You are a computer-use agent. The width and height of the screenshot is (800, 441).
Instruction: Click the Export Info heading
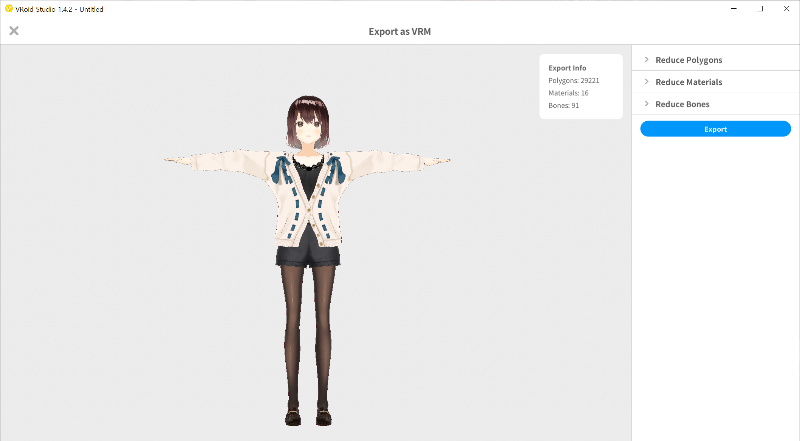(567, 68)
